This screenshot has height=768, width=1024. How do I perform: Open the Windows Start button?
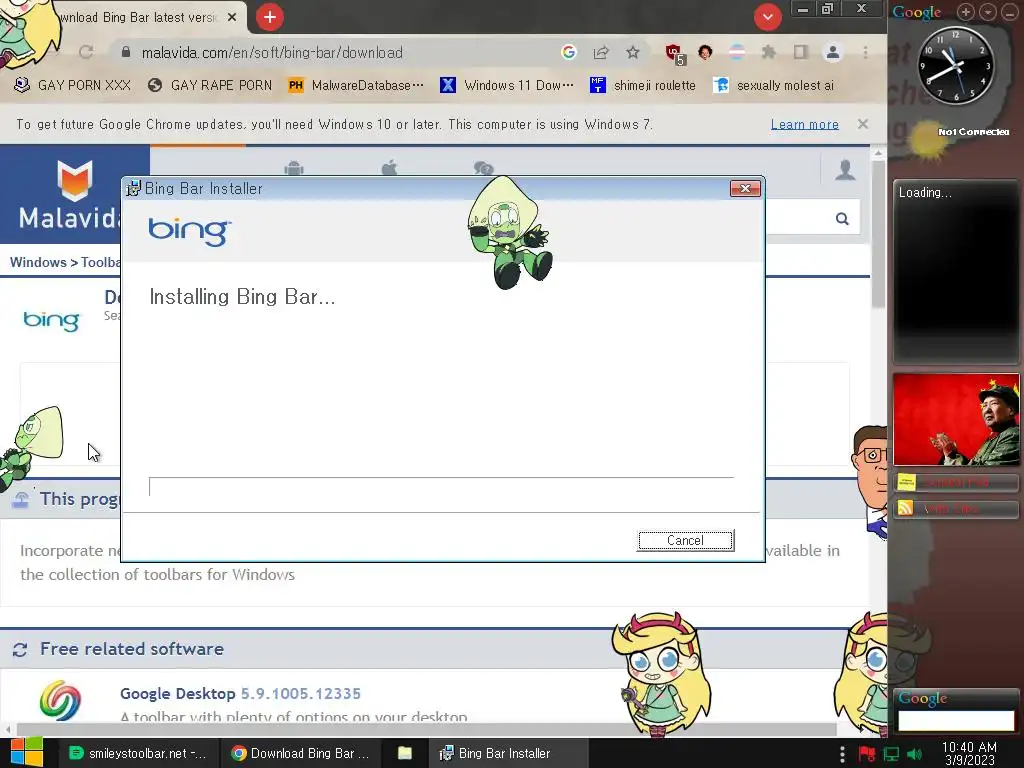point(27,753)
